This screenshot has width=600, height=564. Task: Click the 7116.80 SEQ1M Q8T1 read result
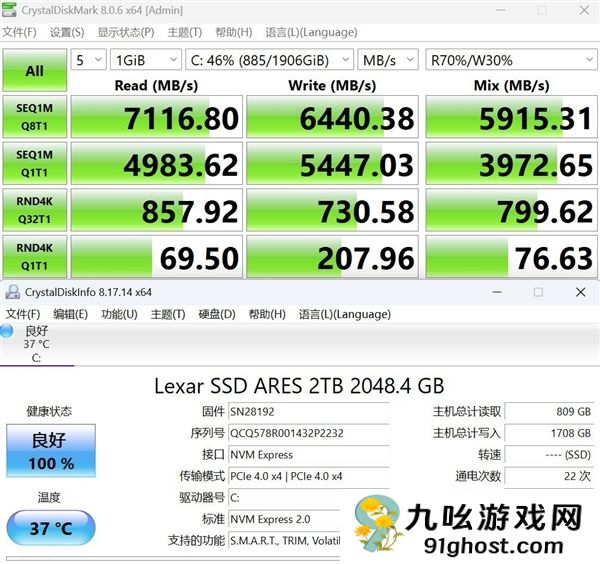coord(157,117)
